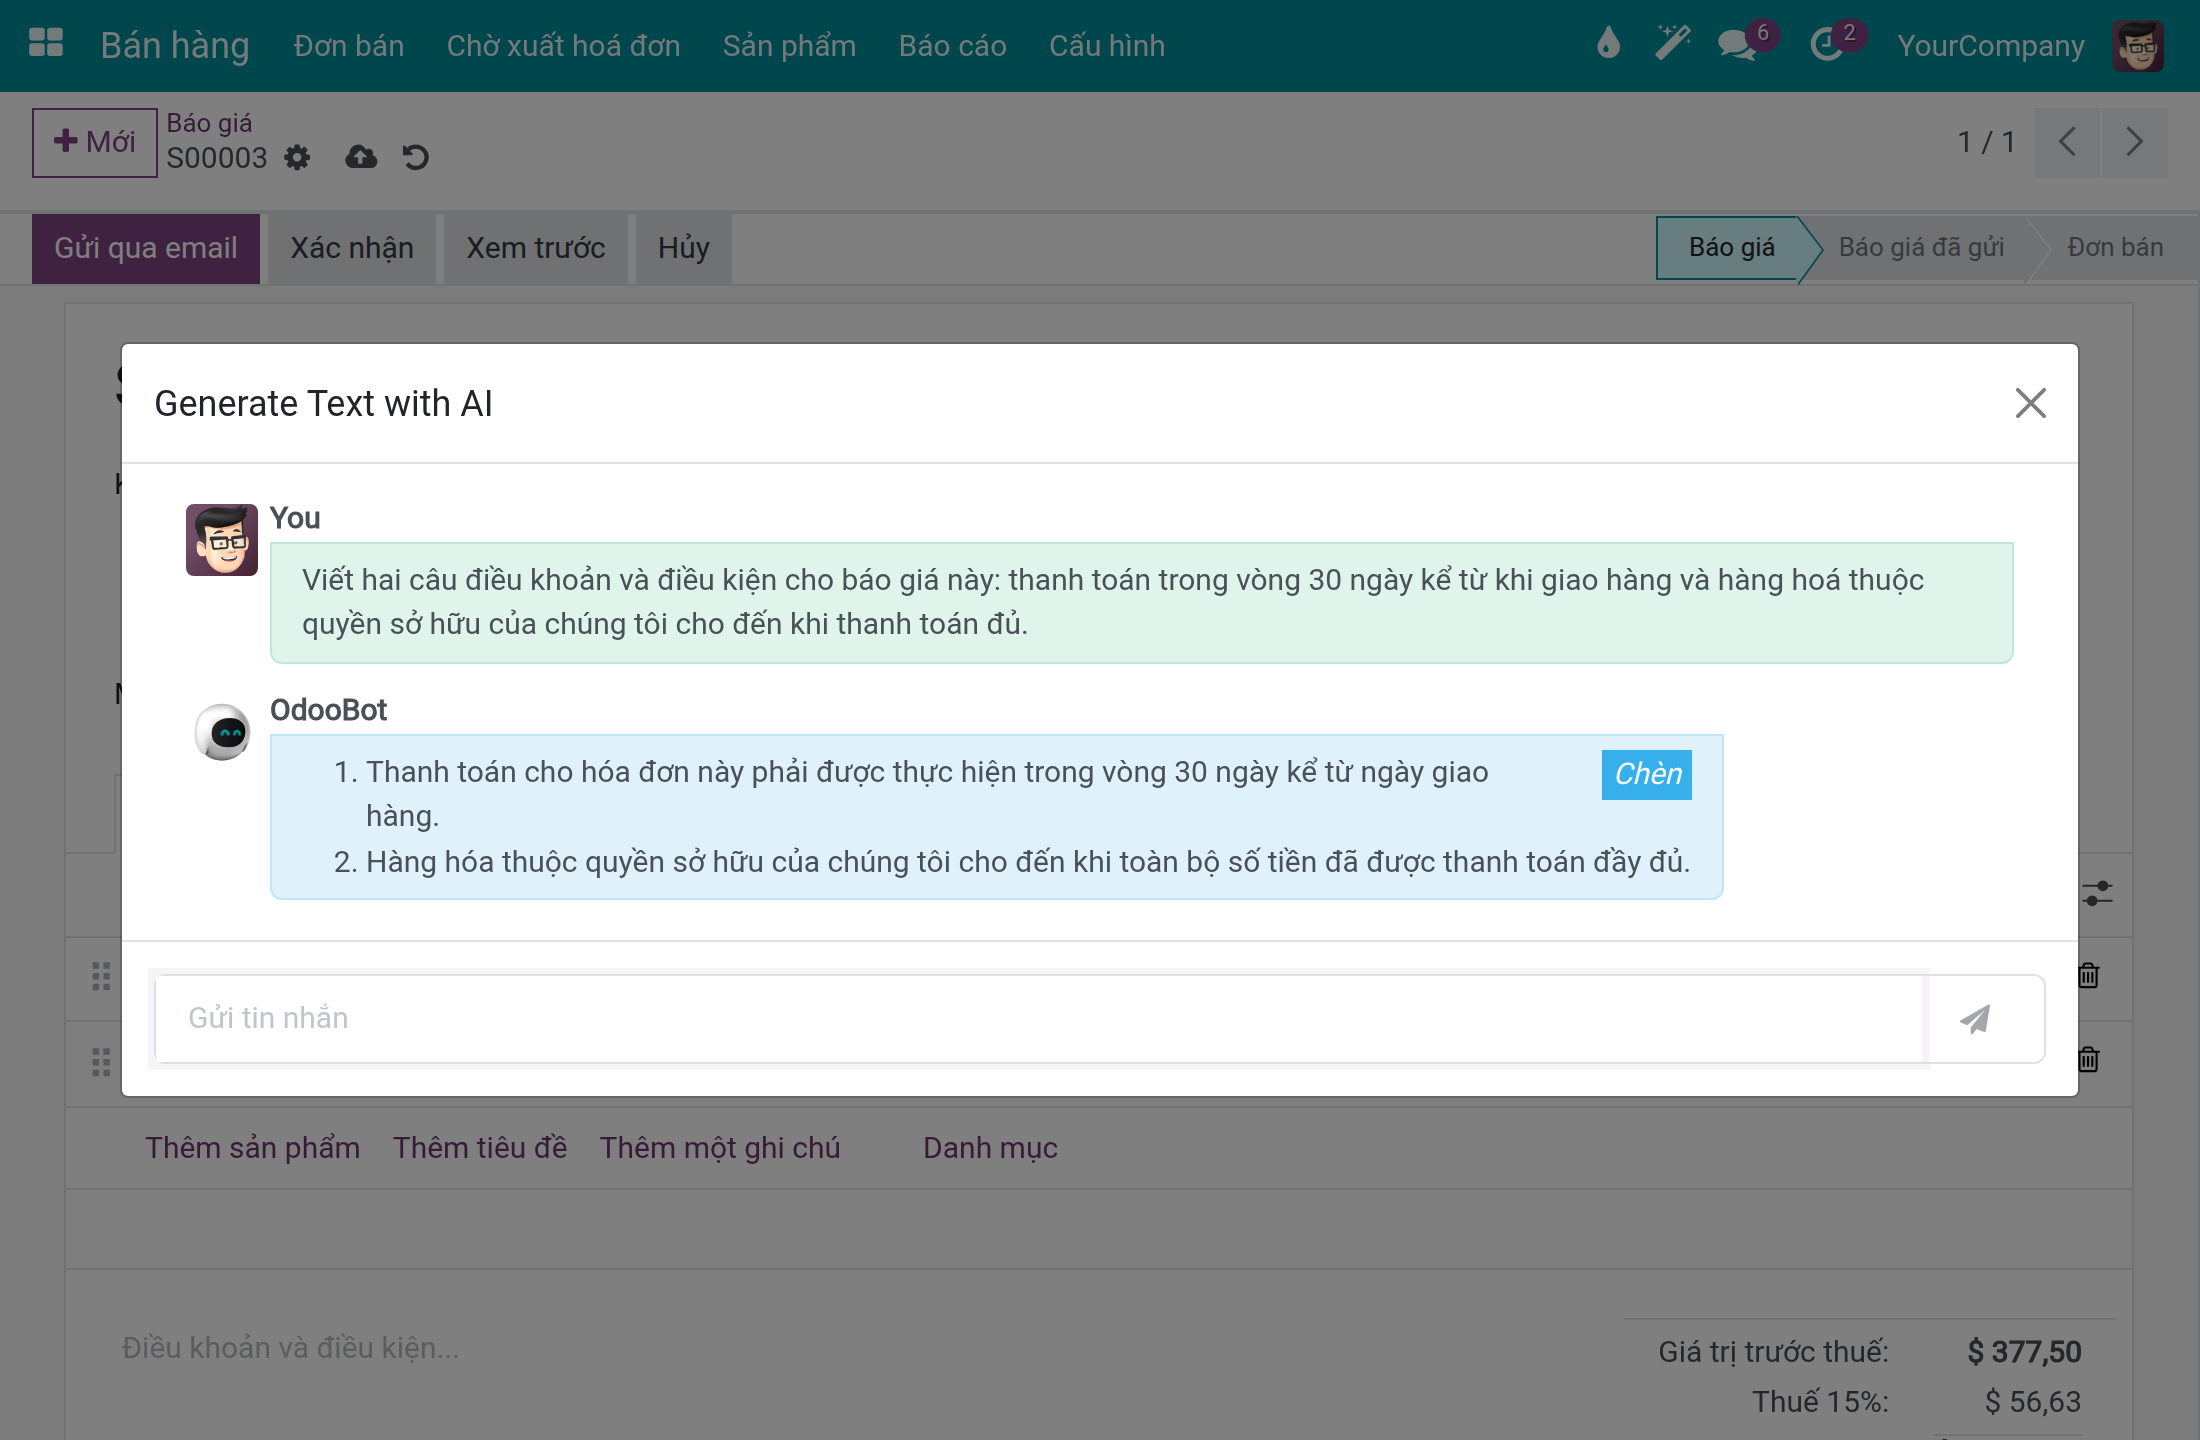The width and height of the screenshot is (2200, 1440).
Task: Delete second order line trash icon
Action: coord(2089,1059)
